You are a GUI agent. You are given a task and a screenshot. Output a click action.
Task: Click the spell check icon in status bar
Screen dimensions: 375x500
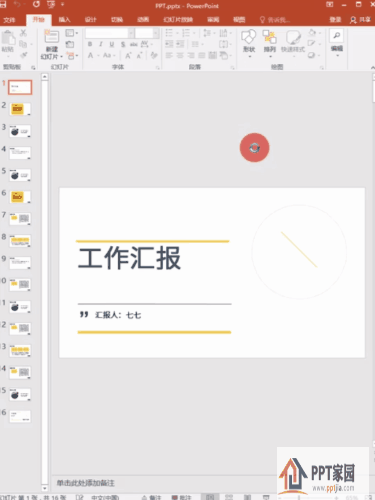tap(80, 497)
